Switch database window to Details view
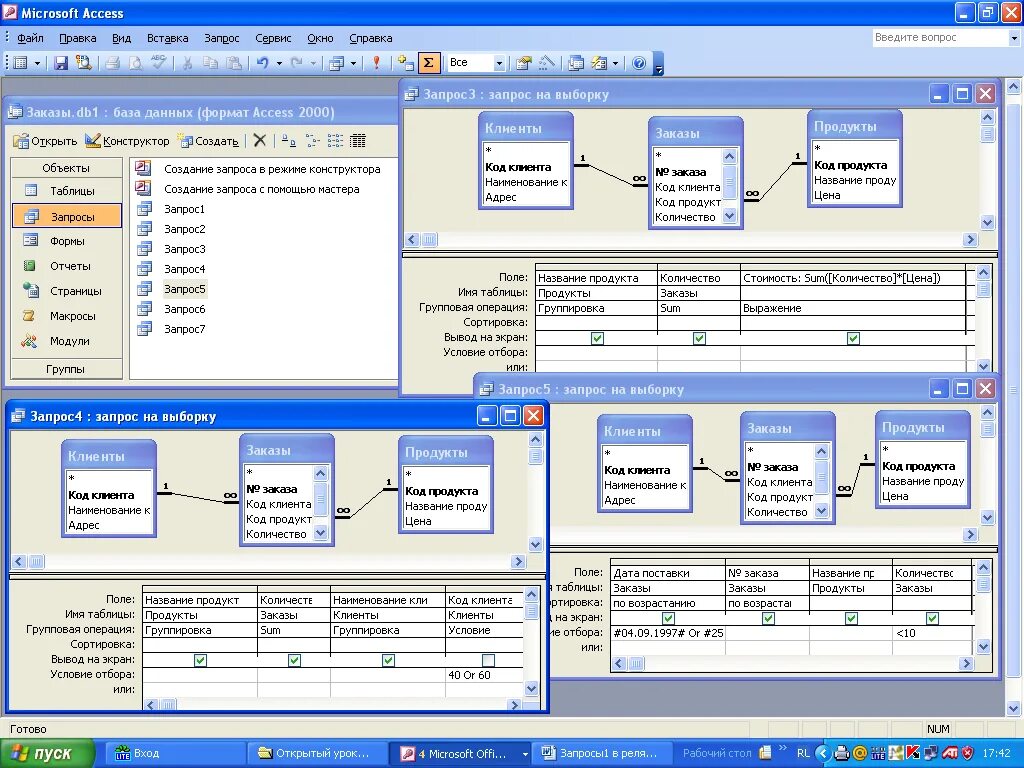Viewport: 1024px width, 768px height. (x=358, y=140)
